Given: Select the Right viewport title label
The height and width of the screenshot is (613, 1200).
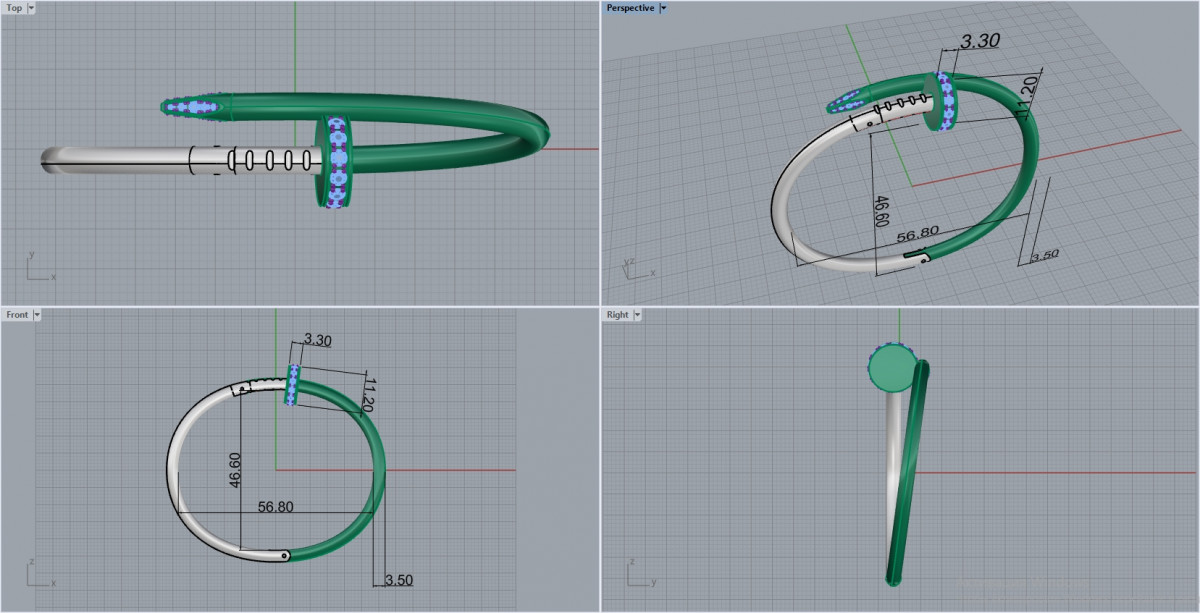Looking at the screenshot, I should (x=617, y=315).
